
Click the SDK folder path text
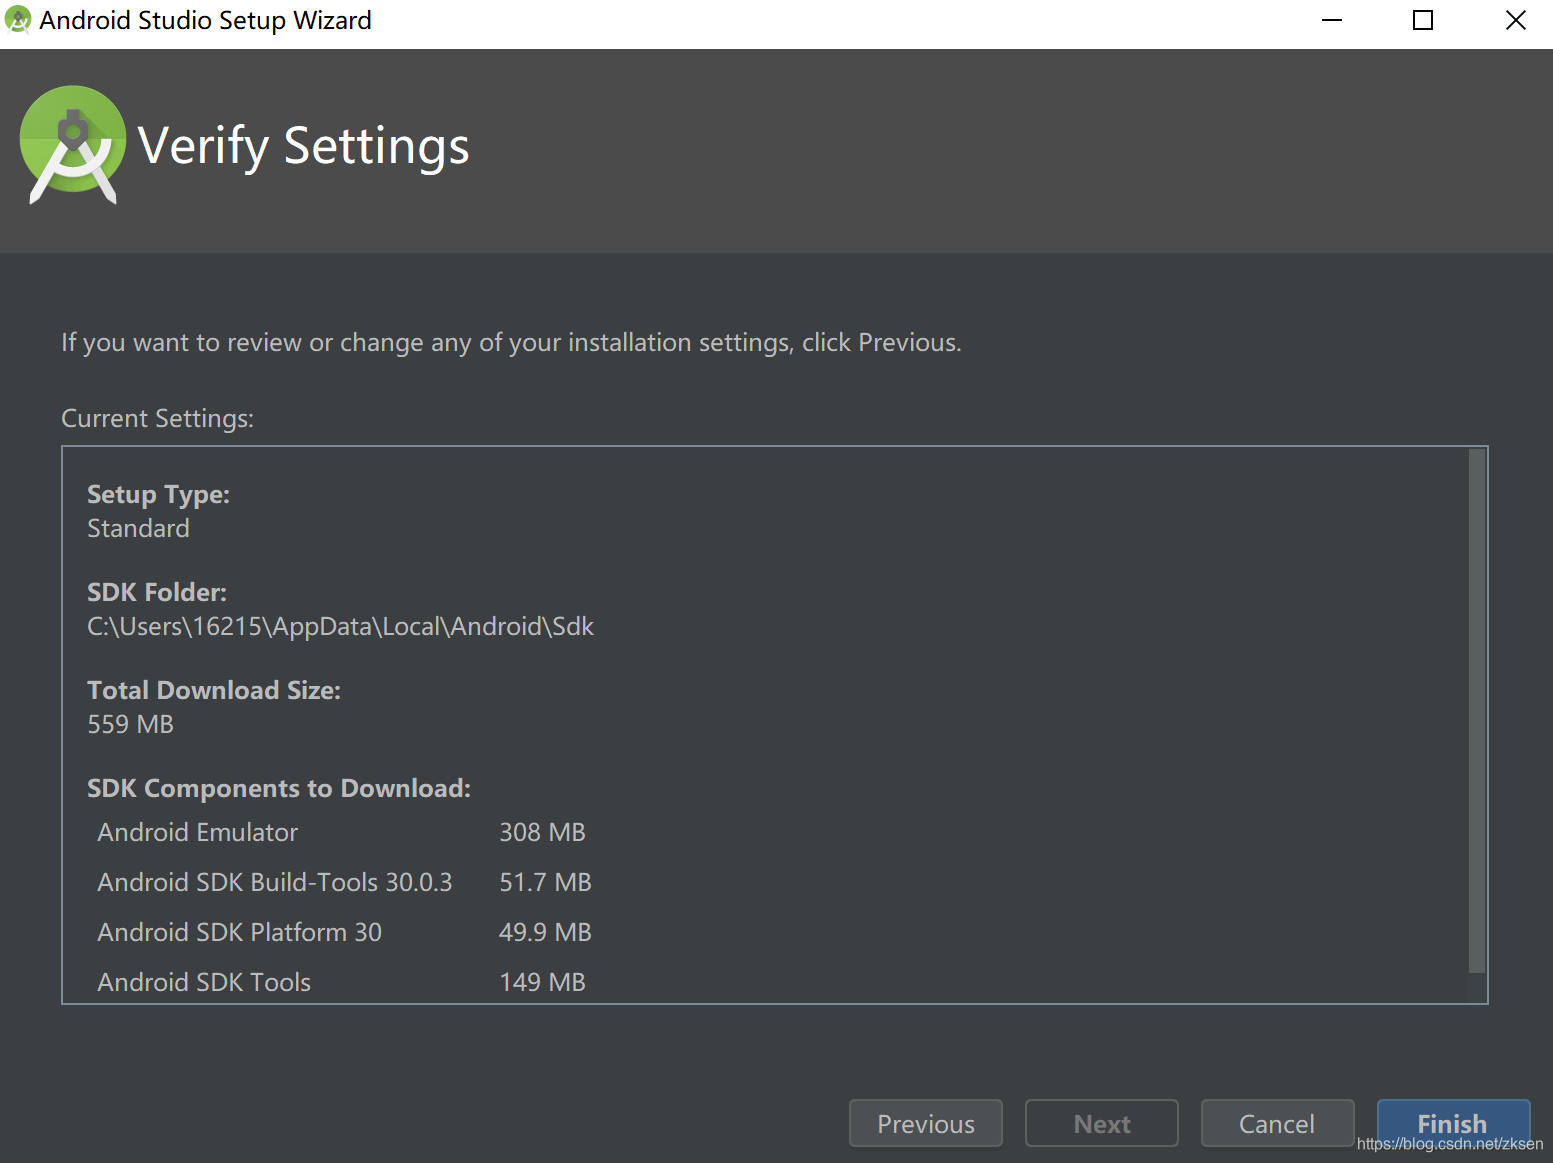[340, 627]
